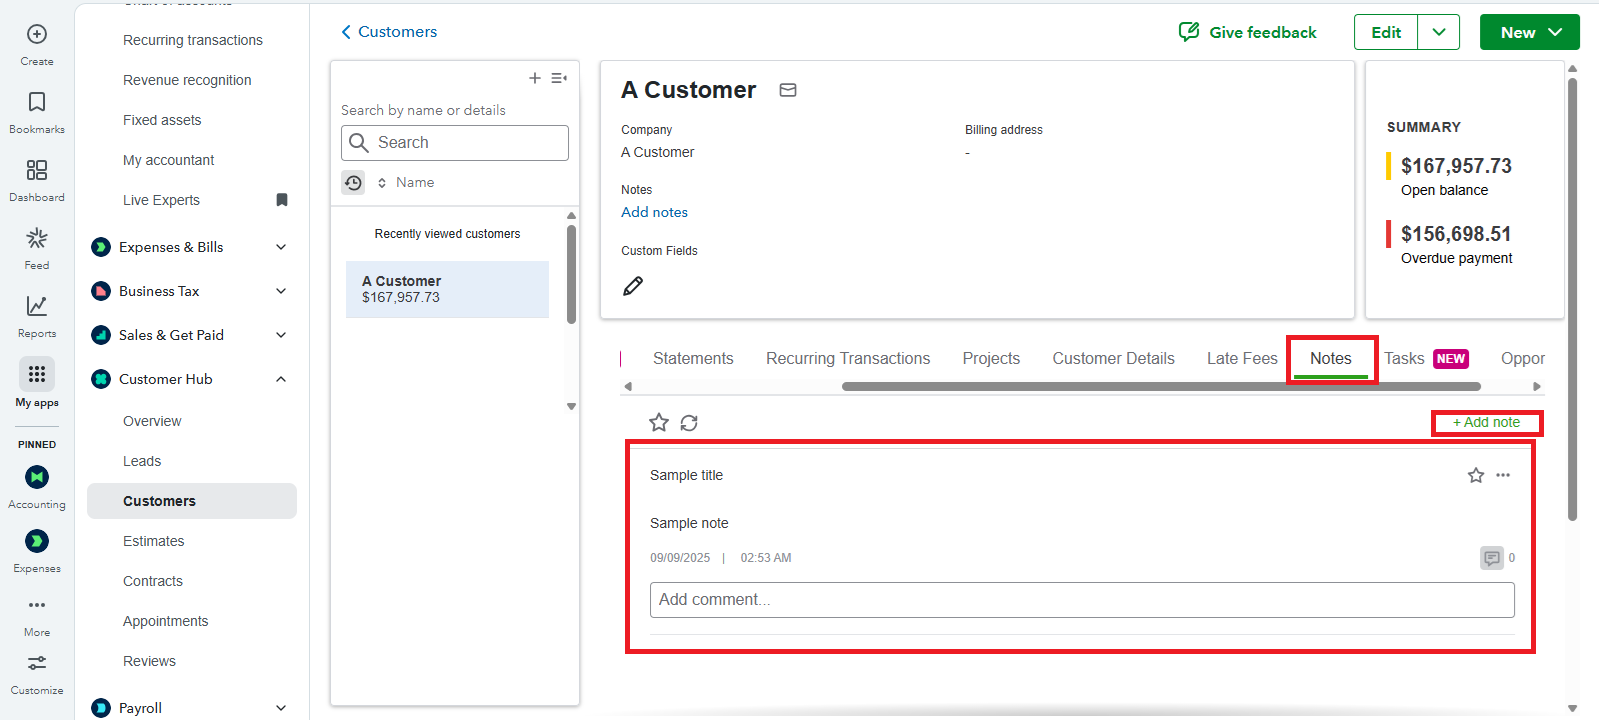The width and height of the screenshot is (1599, 720).
Task: Open pinned Expenses app icon
Action: coord(37,541)
